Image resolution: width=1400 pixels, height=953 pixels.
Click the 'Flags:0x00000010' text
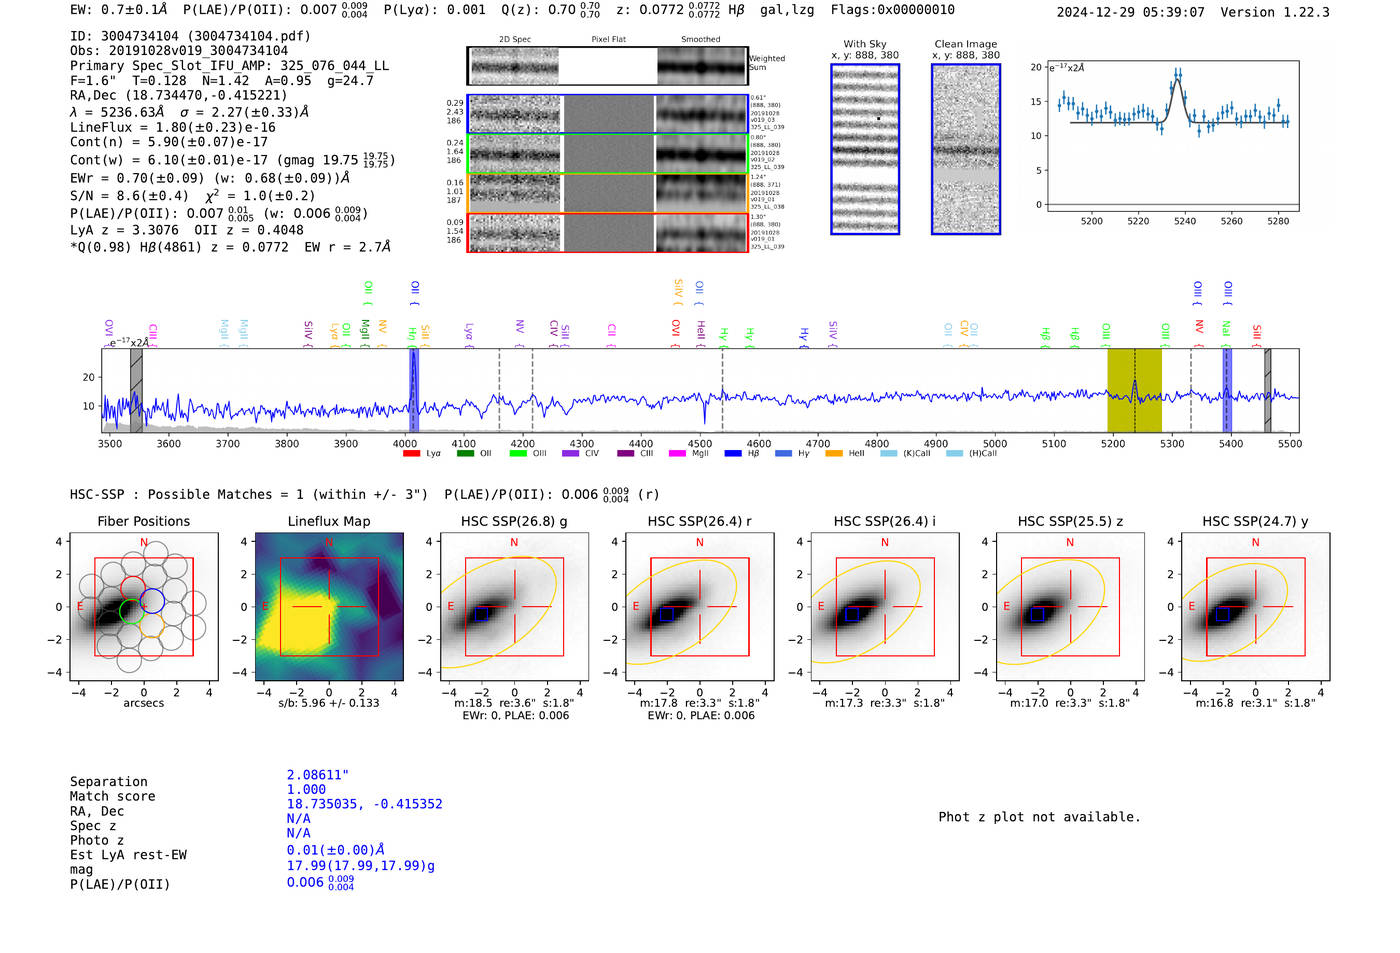[892, 10]
